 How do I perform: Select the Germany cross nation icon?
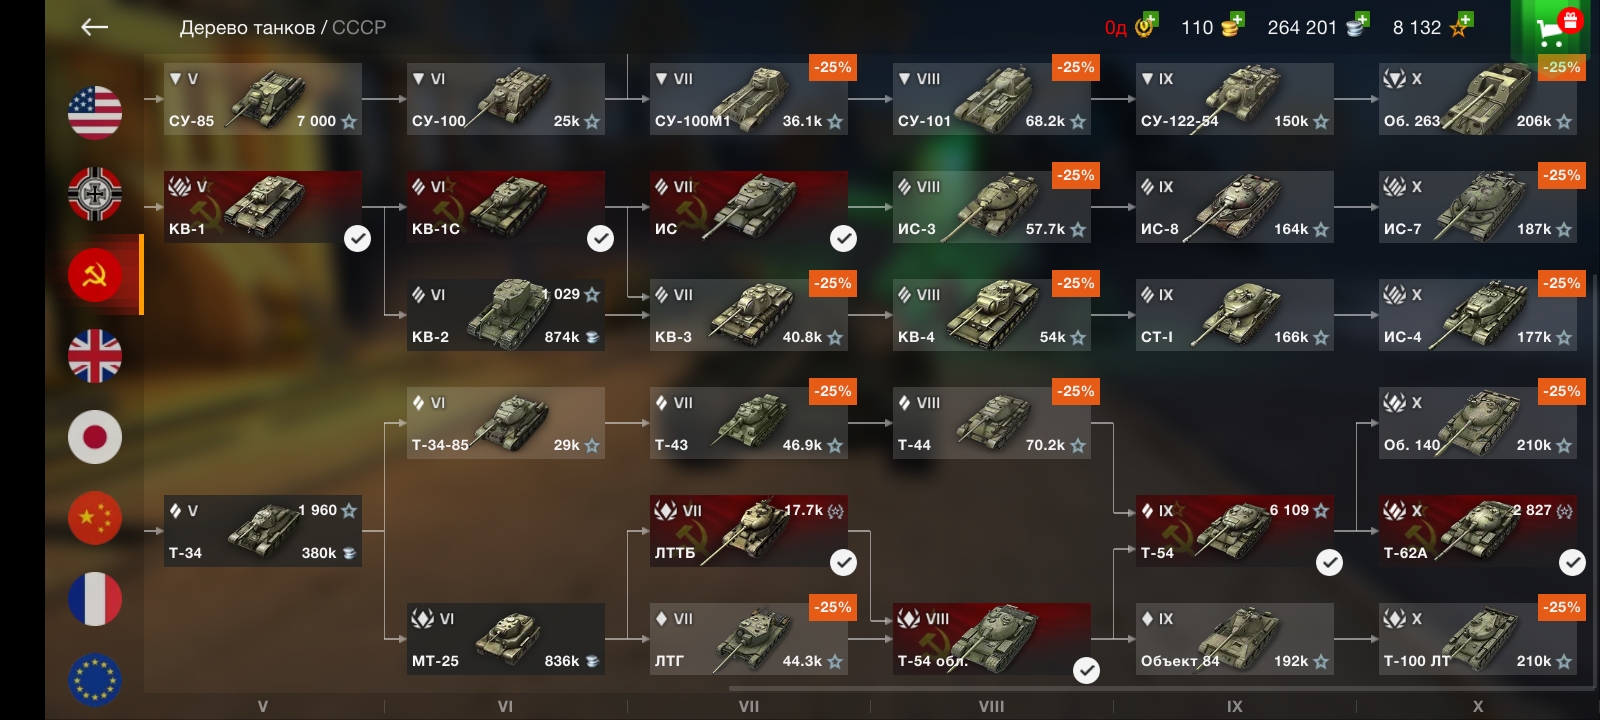point(95,193)
